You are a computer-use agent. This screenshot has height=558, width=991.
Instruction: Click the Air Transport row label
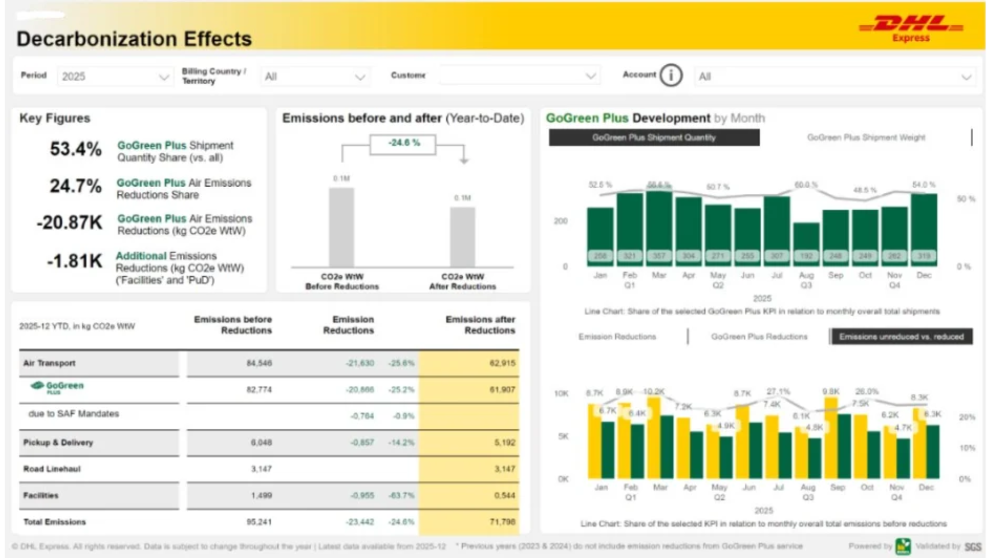point(49,363)
